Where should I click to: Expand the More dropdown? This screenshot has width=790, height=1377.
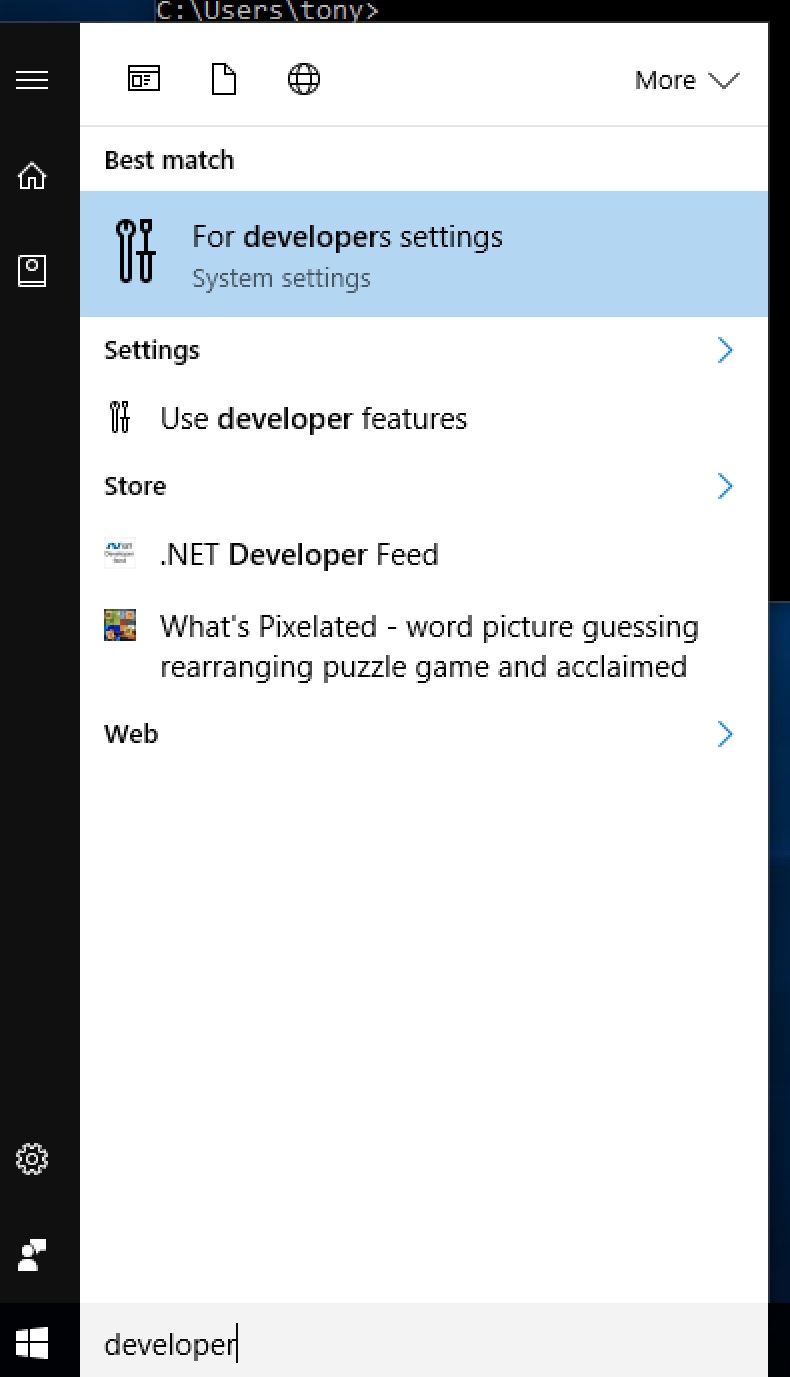tap(687, 80)
